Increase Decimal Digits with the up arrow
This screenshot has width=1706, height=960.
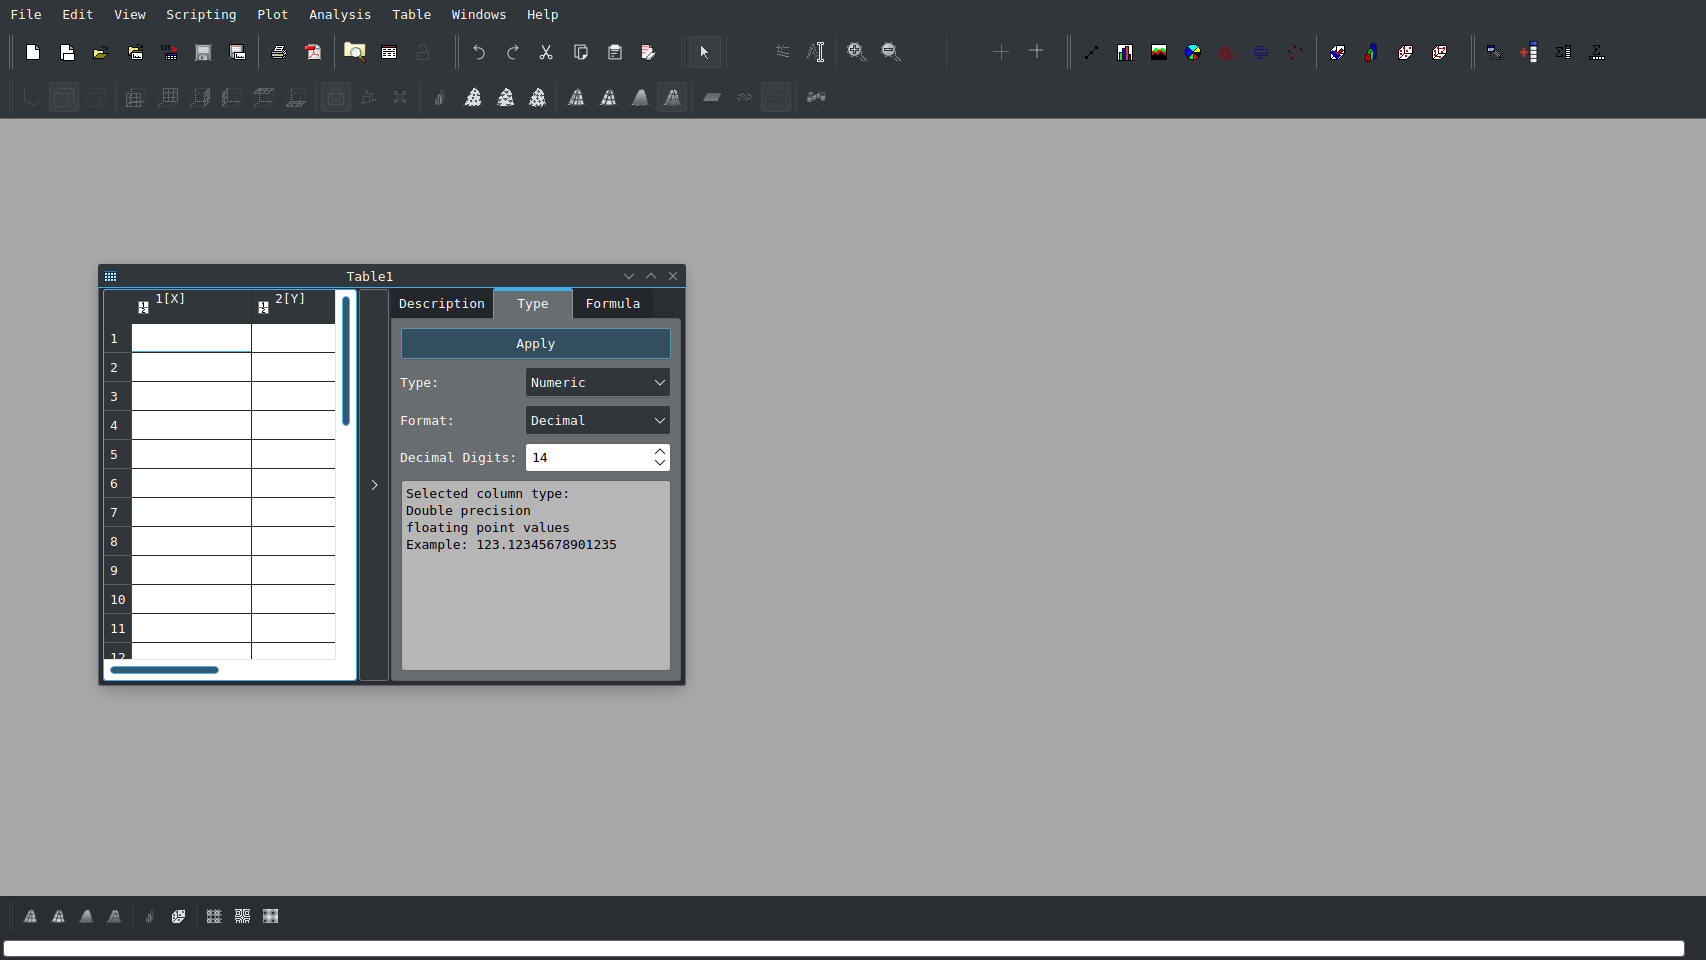(659, 452)
